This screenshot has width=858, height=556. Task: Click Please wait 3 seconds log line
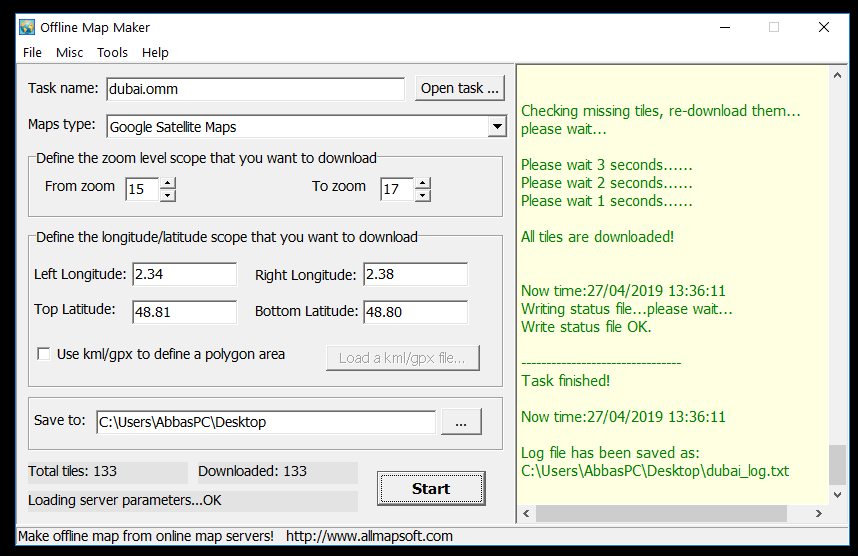606,165
